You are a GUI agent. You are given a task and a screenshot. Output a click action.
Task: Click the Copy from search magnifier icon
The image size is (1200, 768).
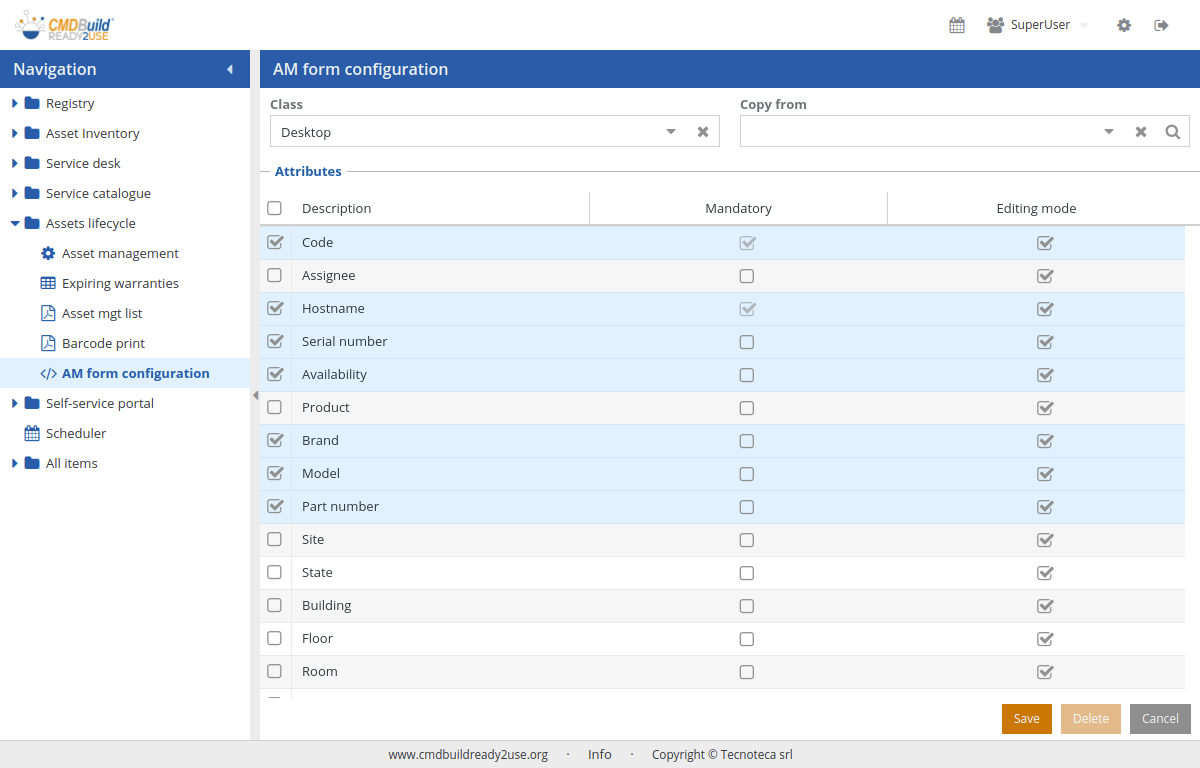point(1173,132)
